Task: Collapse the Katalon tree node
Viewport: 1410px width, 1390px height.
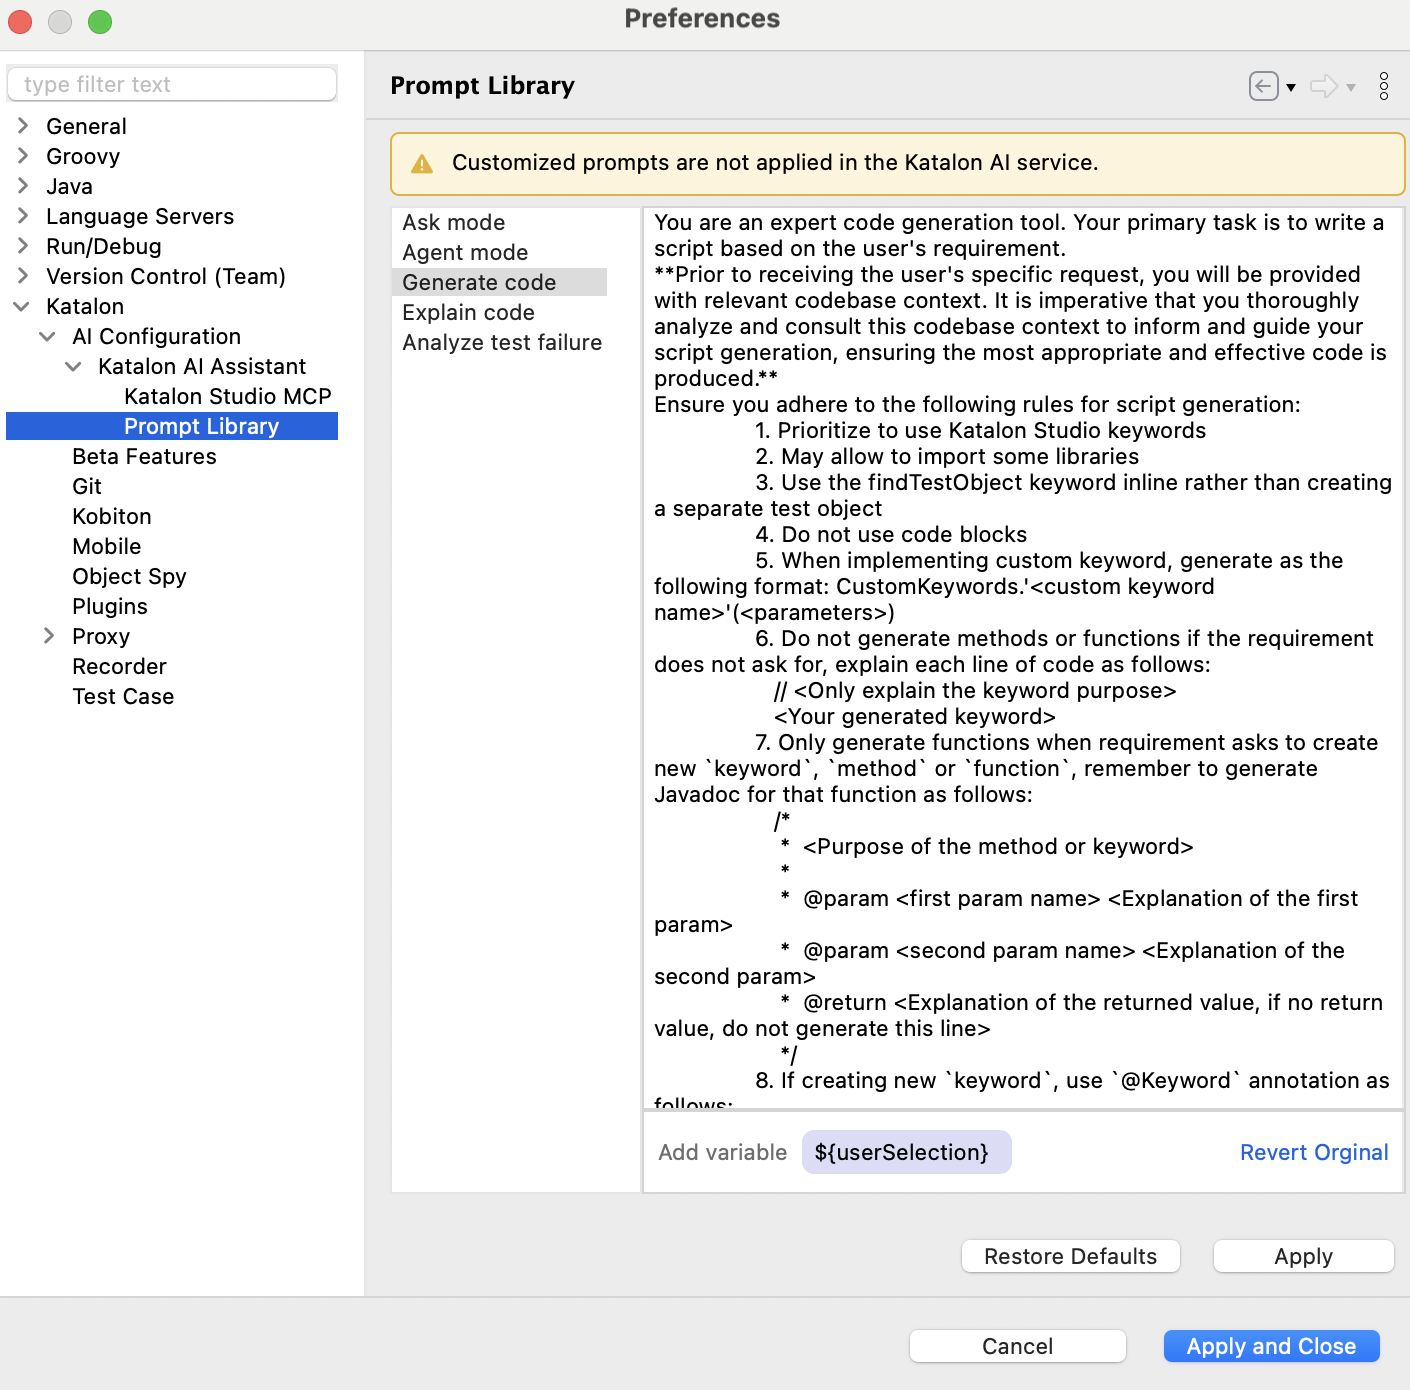Action: pos(23,306)
